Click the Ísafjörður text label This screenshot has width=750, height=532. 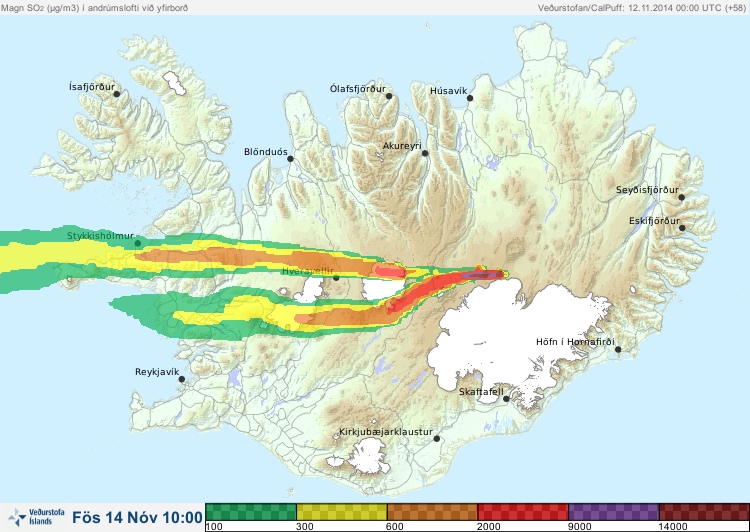(x=92, y=87)
